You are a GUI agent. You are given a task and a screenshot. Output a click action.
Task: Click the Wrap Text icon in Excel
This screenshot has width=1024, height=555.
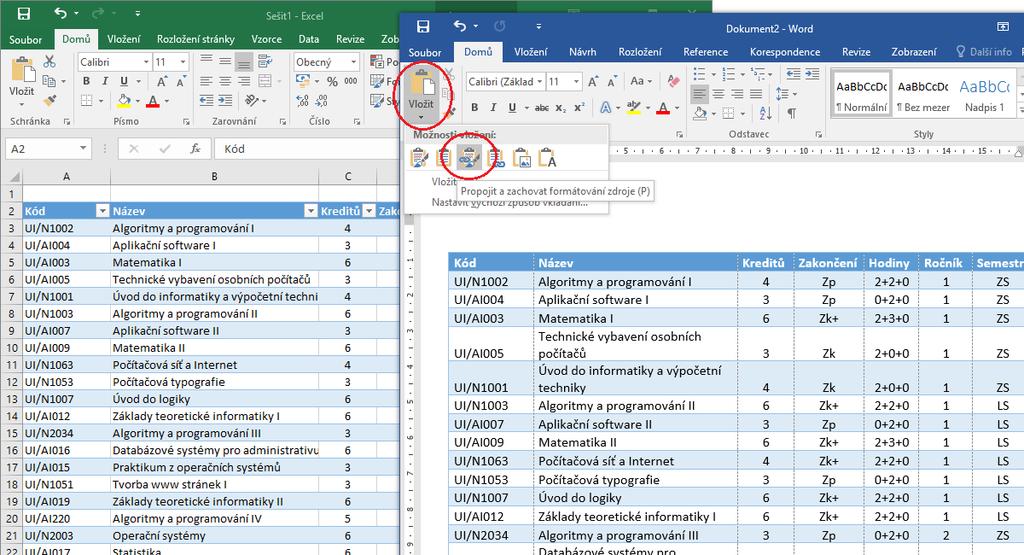pos(264,62)
